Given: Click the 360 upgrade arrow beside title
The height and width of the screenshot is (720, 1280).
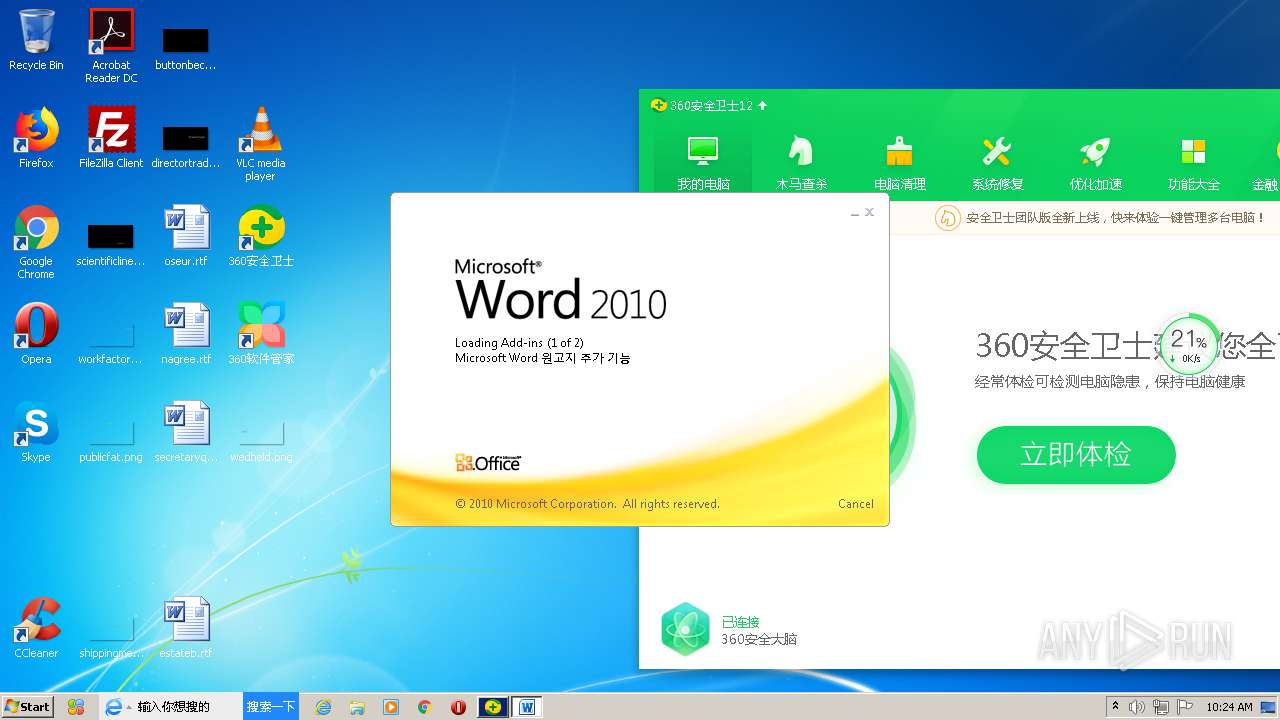Looking at the screenshot, I should 763,105.
